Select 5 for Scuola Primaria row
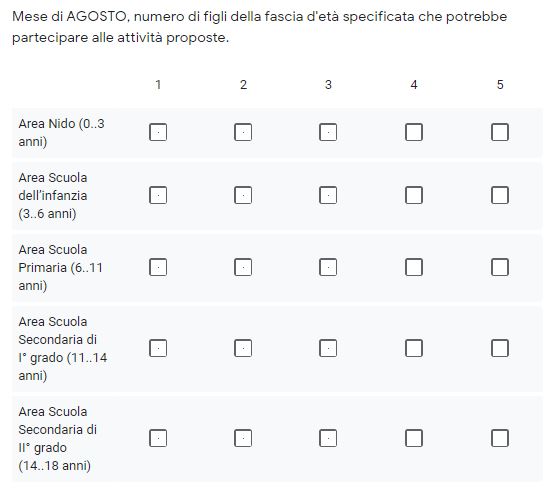The height and width of the screenshot is (499, 546). [500, 267]
